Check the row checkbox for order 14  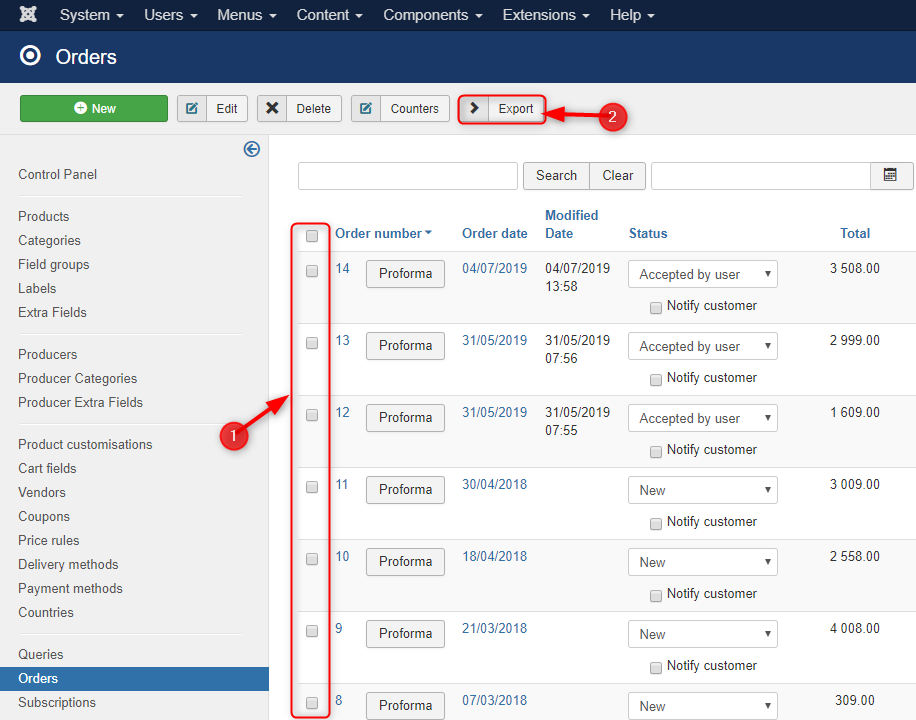[311, 270]
